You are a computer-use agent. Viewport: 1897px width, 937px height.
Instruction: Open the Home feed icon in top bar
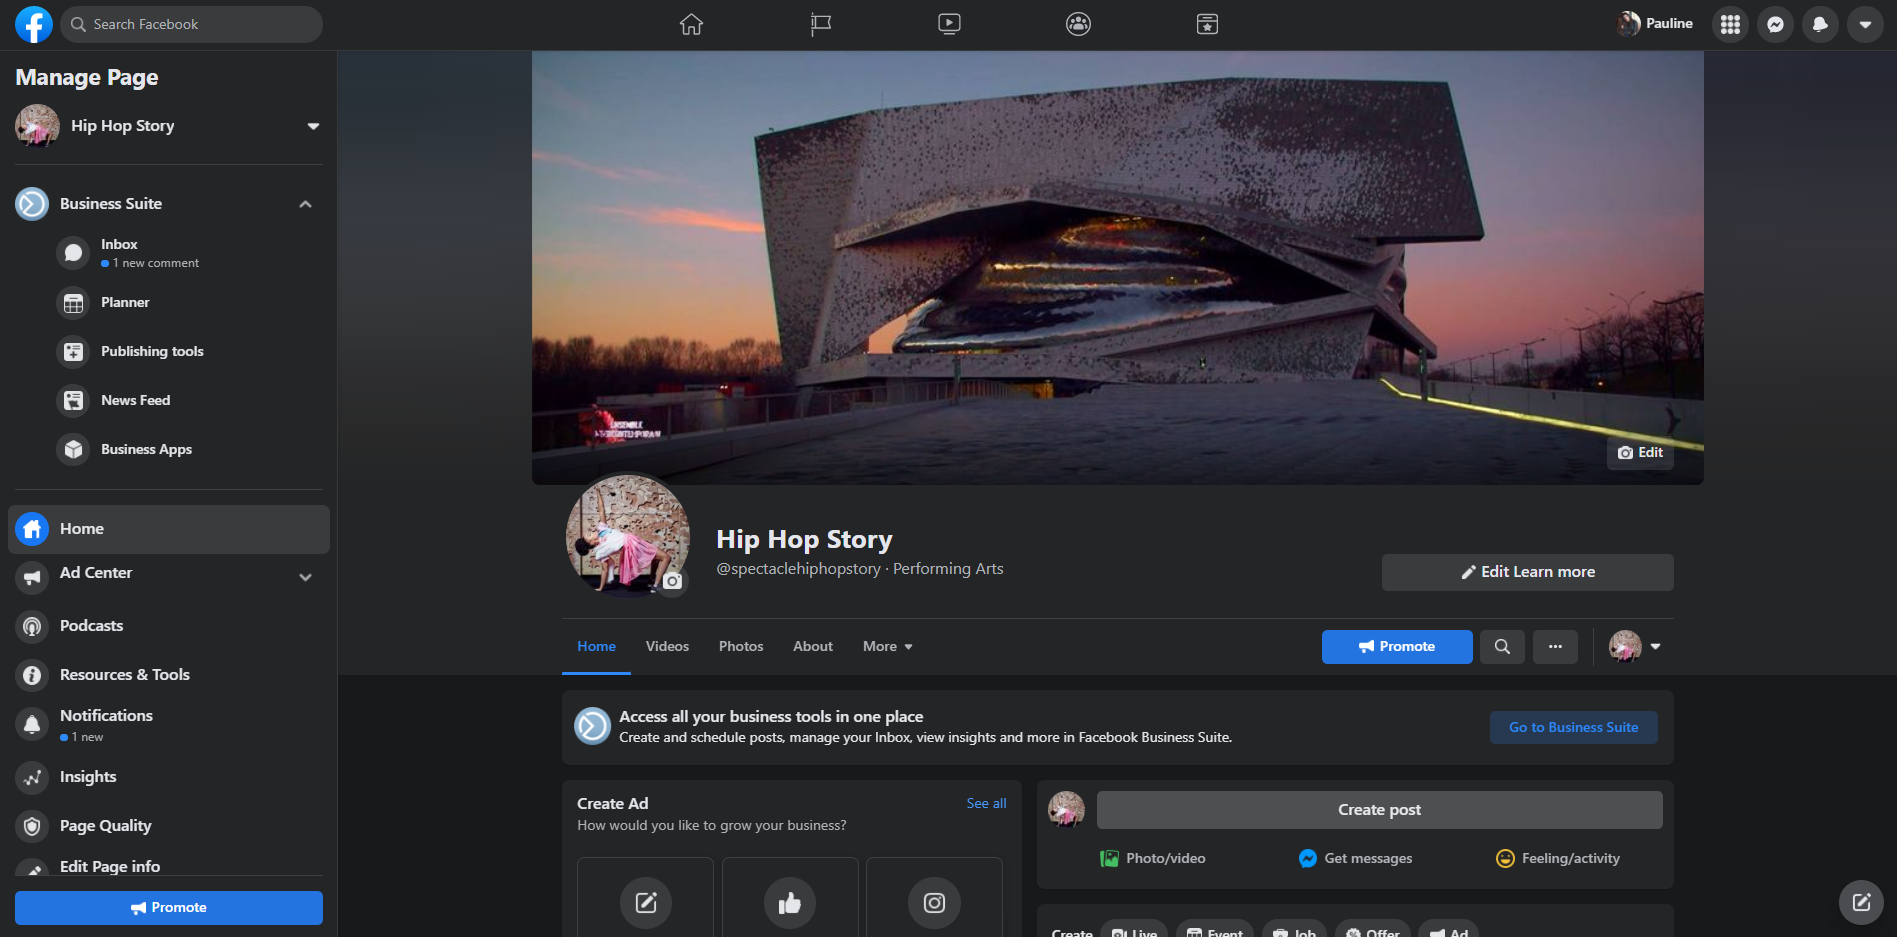click(x=691, y=24)
